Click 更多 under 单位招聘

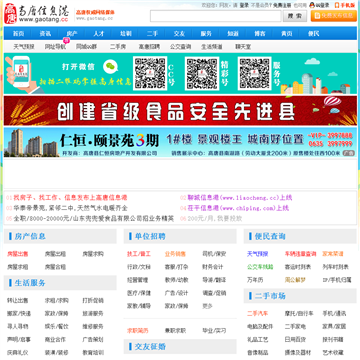(208, 306)
